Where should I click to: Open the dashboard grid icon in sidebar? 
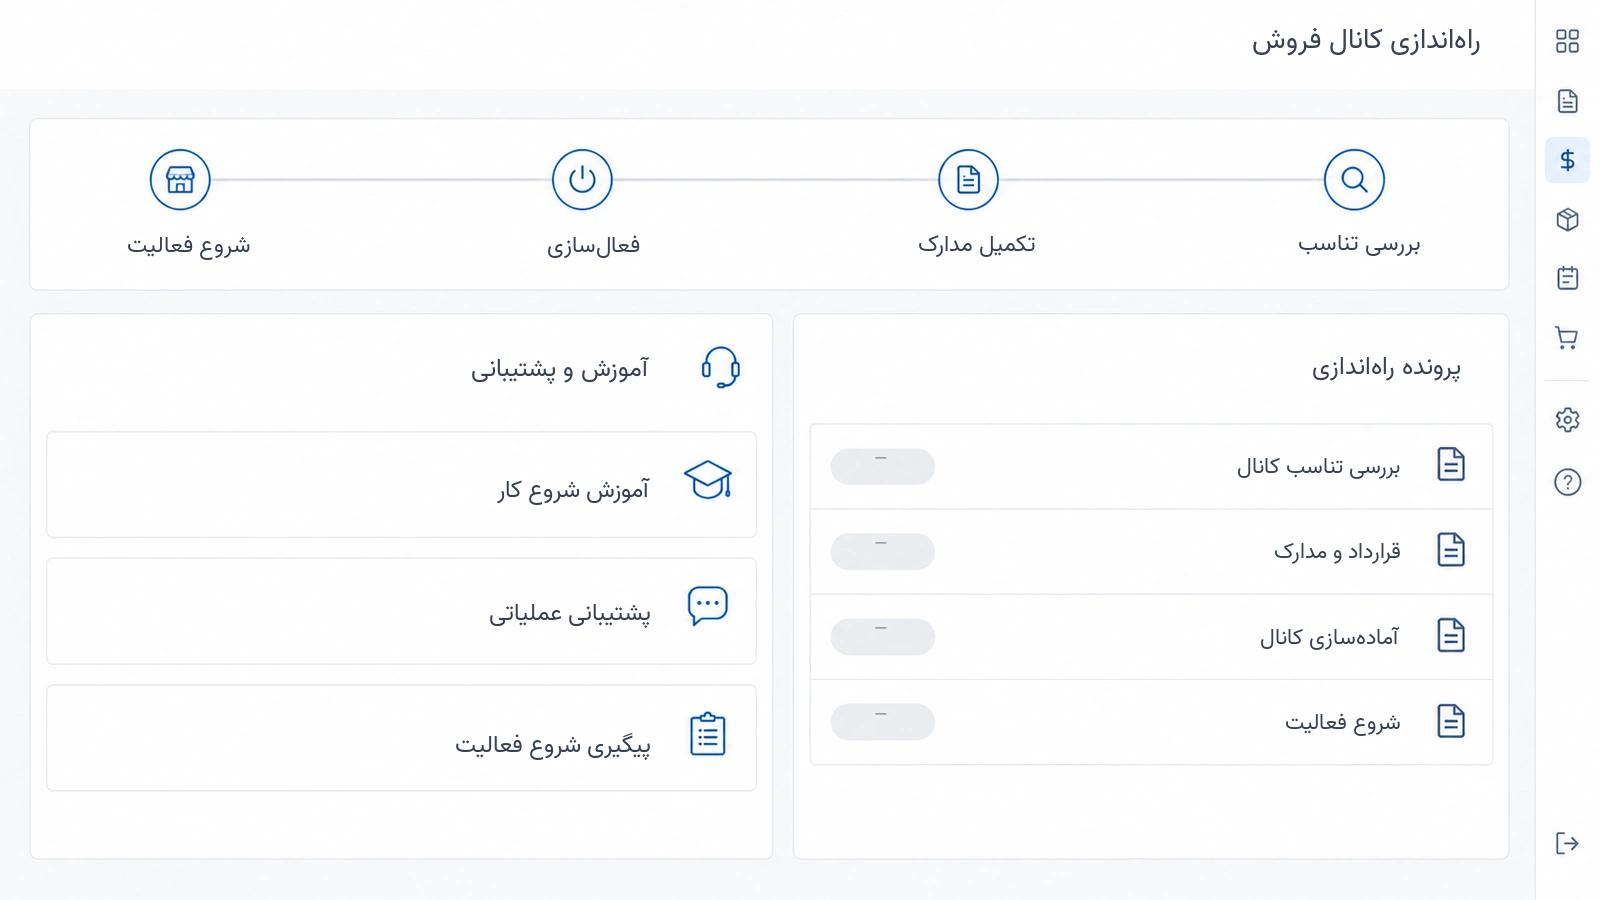pos(1567,41)
